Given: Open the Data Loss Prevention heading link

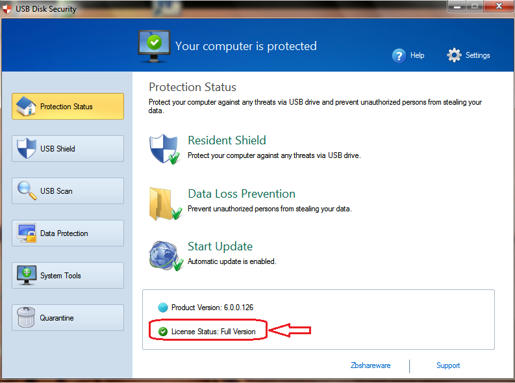Looking at the screenshot, I should (242, 194).
